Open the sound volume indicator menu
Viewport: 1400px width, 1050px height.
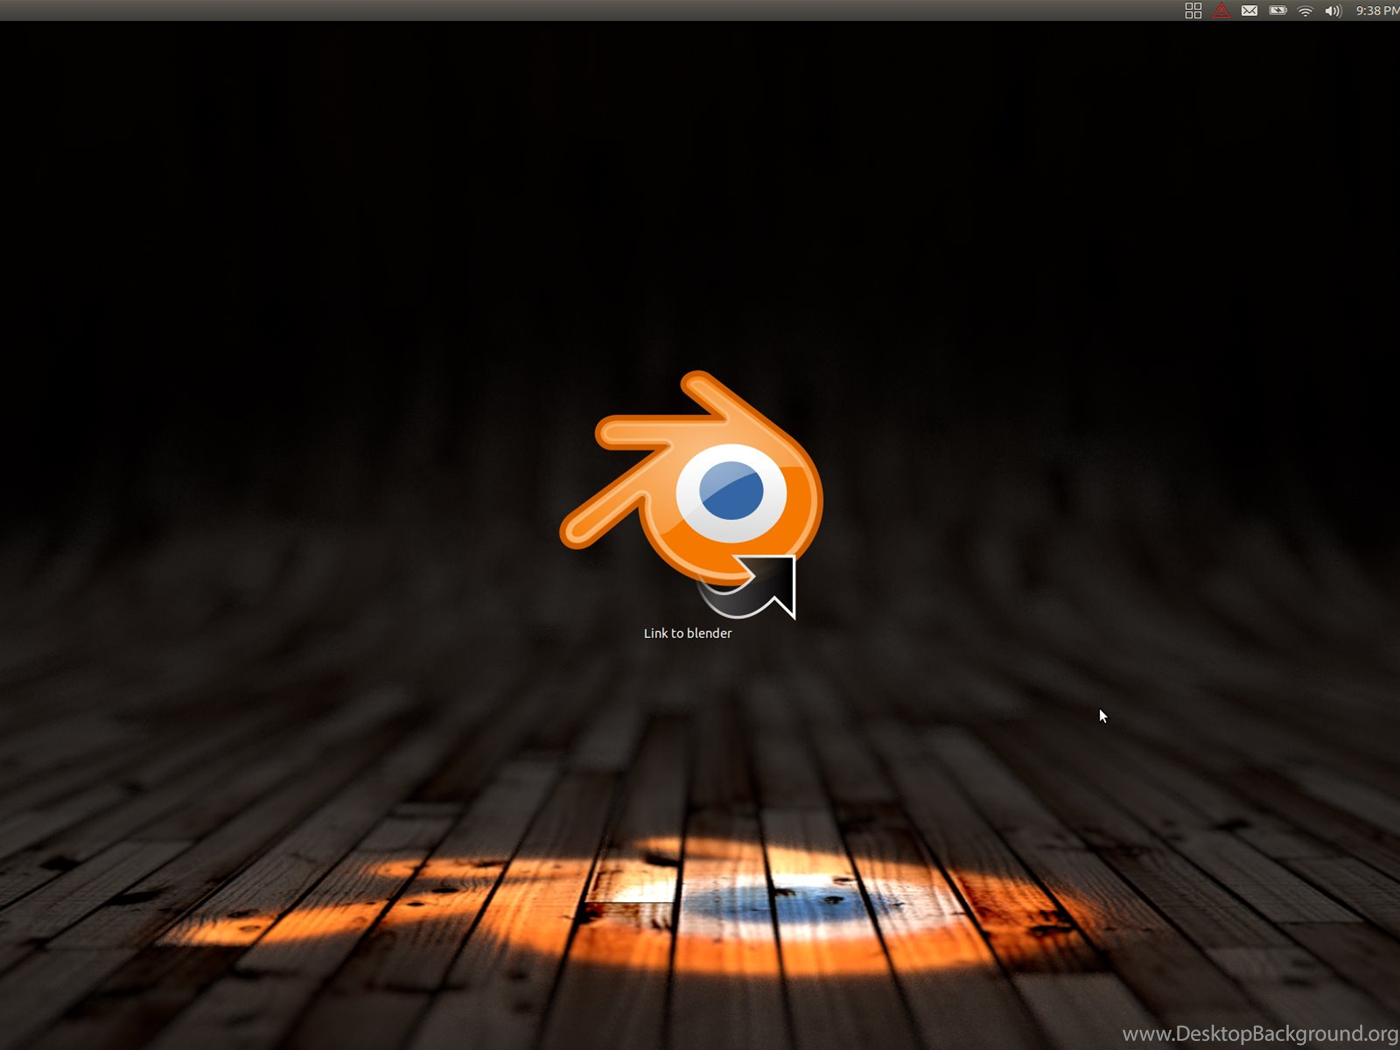point(1333,11)
